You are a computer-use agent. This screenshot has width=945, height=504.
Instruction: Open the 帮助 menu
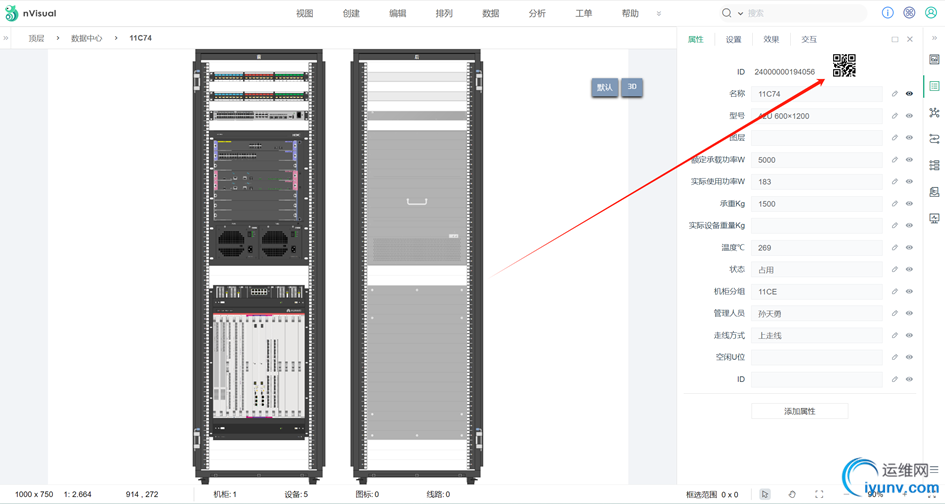point(630,13)
